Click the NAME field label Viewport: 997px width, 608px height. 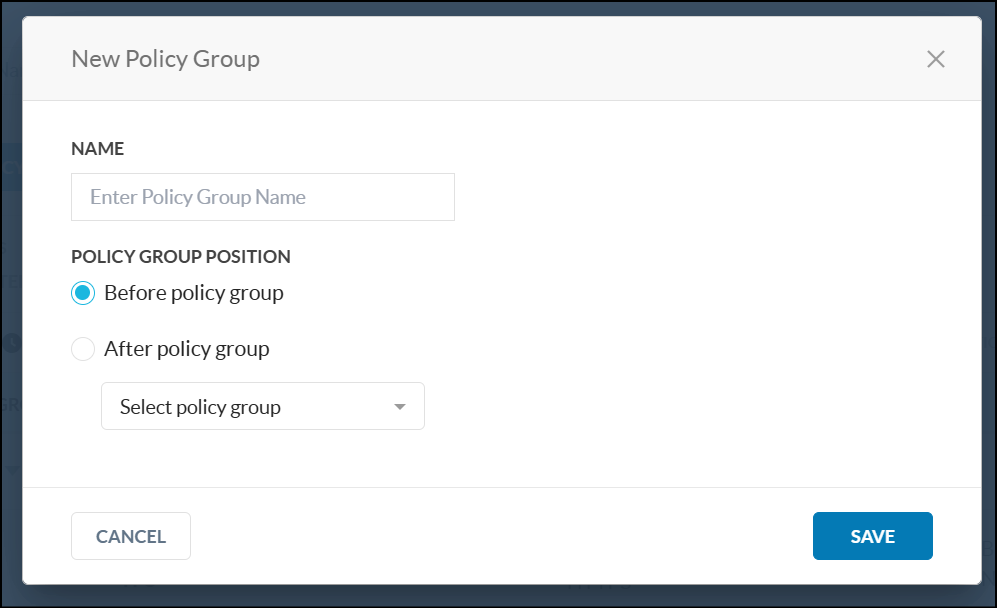(x=97, y=148)
